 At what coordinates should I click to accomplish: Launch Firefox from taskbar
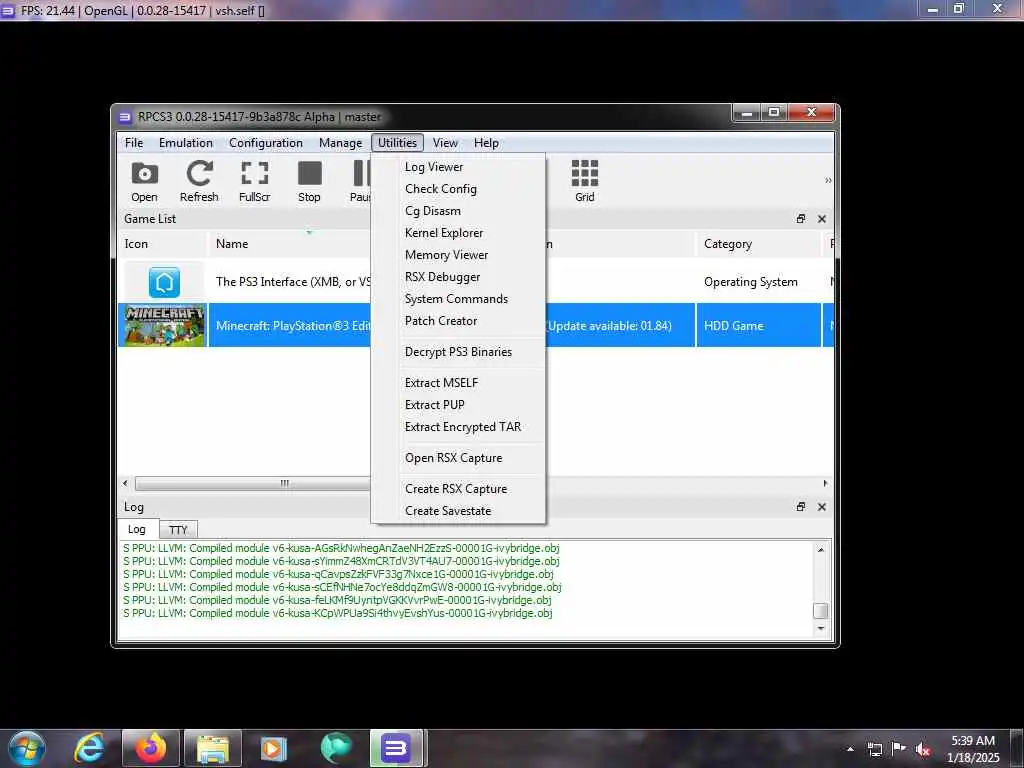click(151, 748)
